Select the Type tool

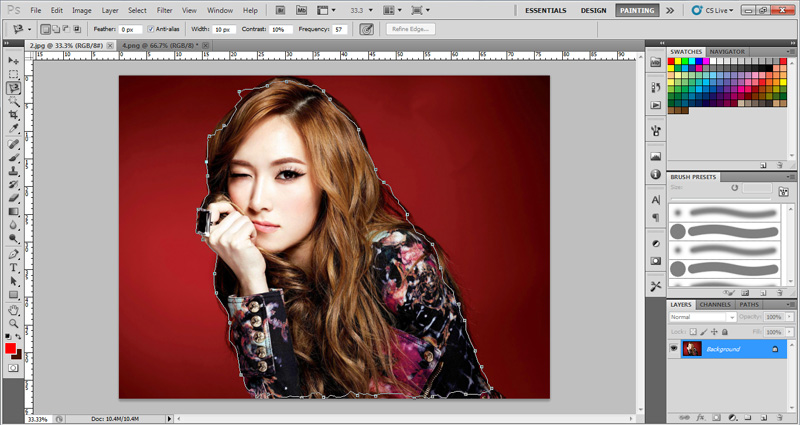pyautogui.click(x=13, y=267)
